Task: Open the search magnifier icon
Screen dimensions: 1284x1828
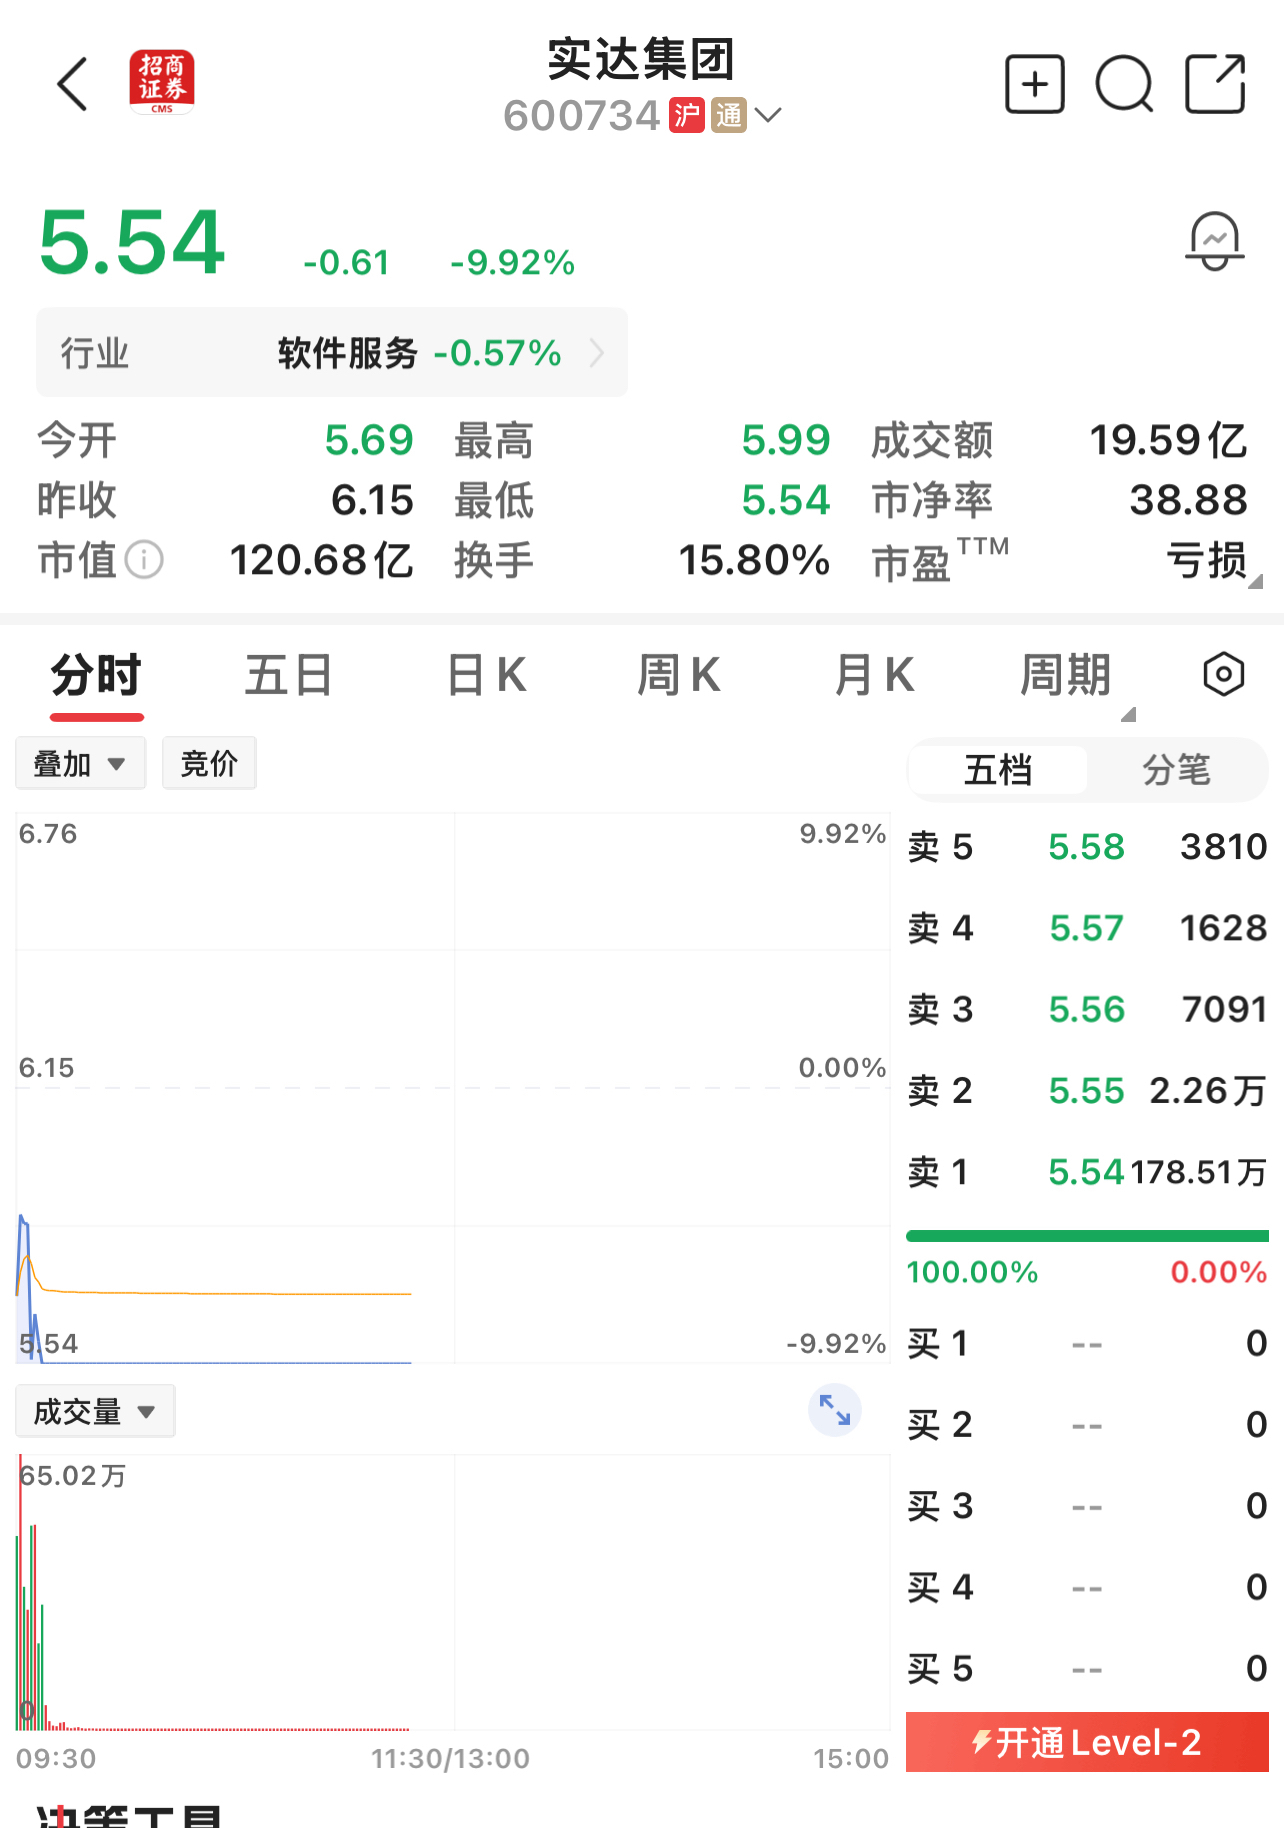Action: (x=1124, y=84)
